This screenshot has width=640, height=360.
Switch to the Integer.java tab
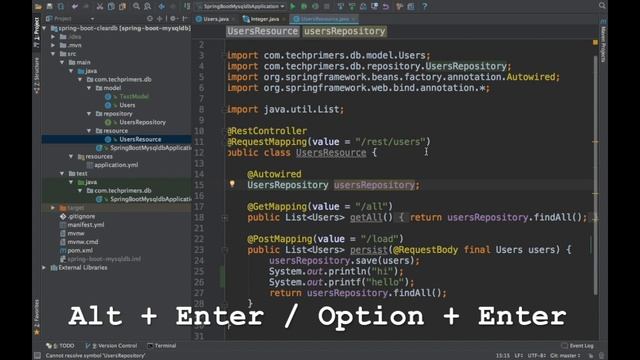(x=264, y=19)
